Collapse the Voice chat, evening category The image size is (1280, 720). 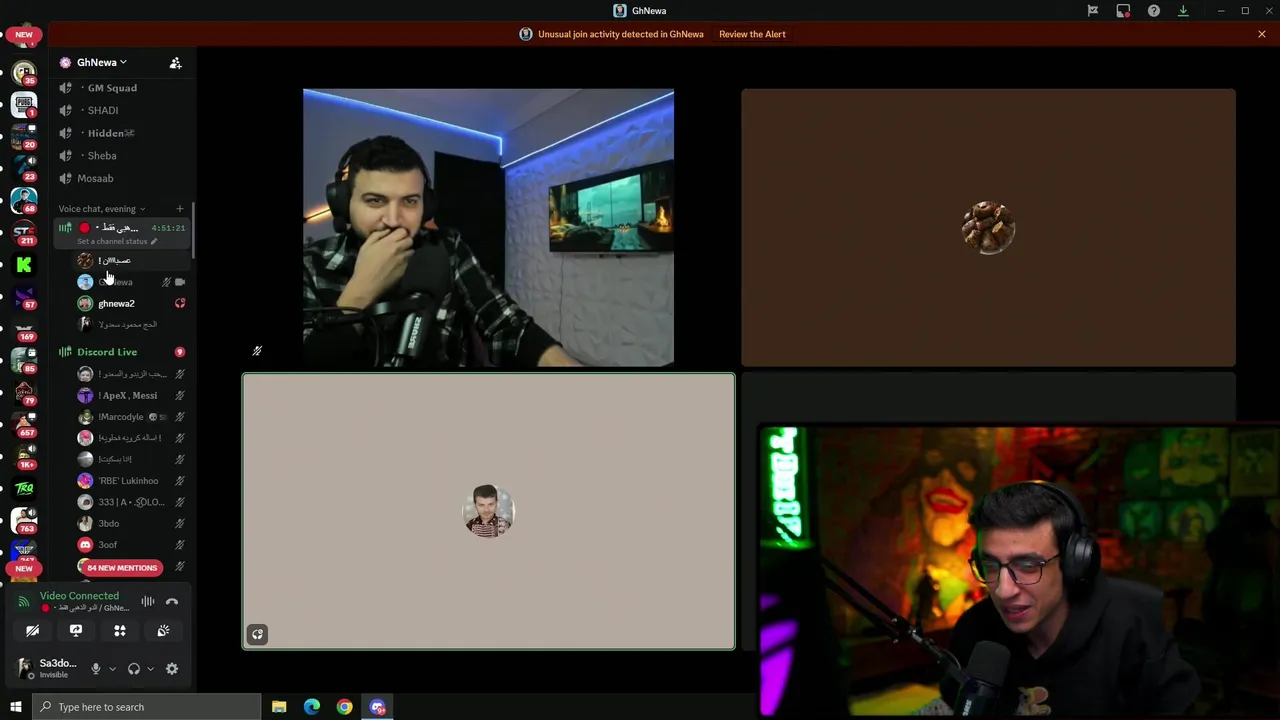(101, 209)
